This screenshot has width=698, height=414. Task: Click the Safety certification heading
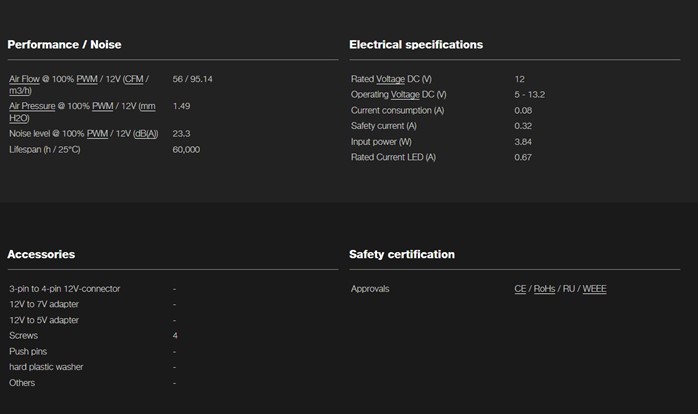coord(402,254)
